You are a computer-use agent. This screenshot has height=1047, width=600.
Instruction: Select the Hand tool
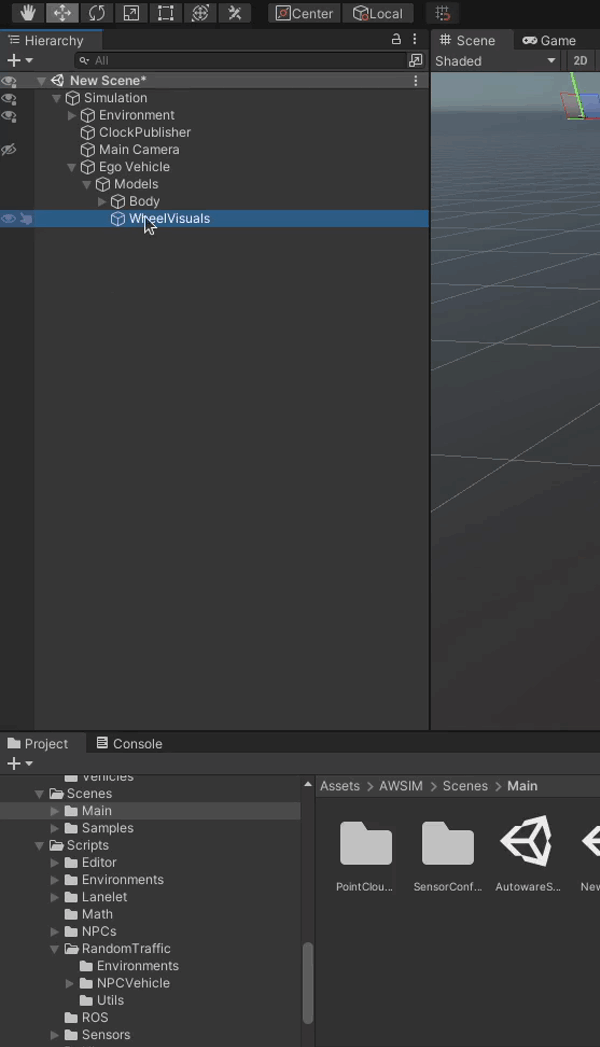coord(27,13)
